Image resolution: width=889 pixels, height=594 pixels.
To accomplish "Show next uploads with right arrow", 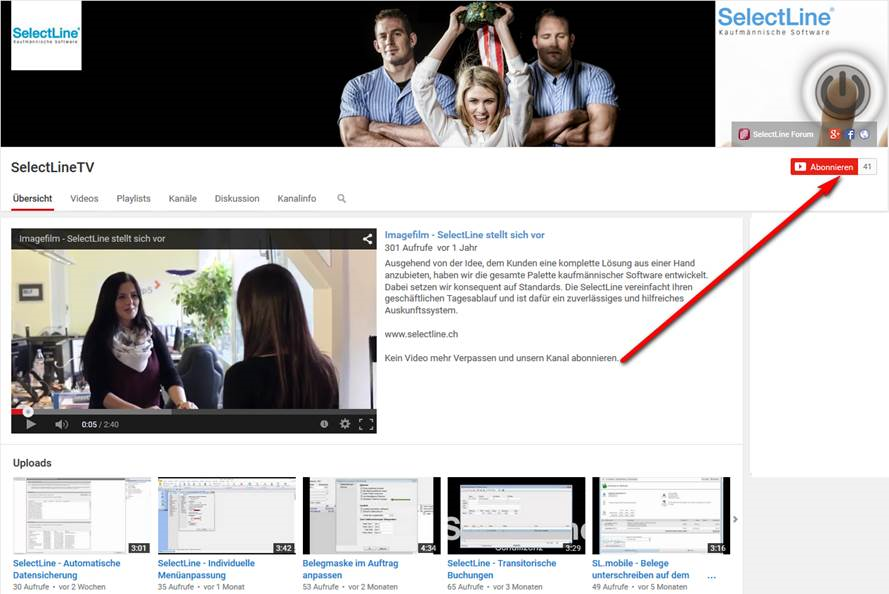I will [735, 519].
